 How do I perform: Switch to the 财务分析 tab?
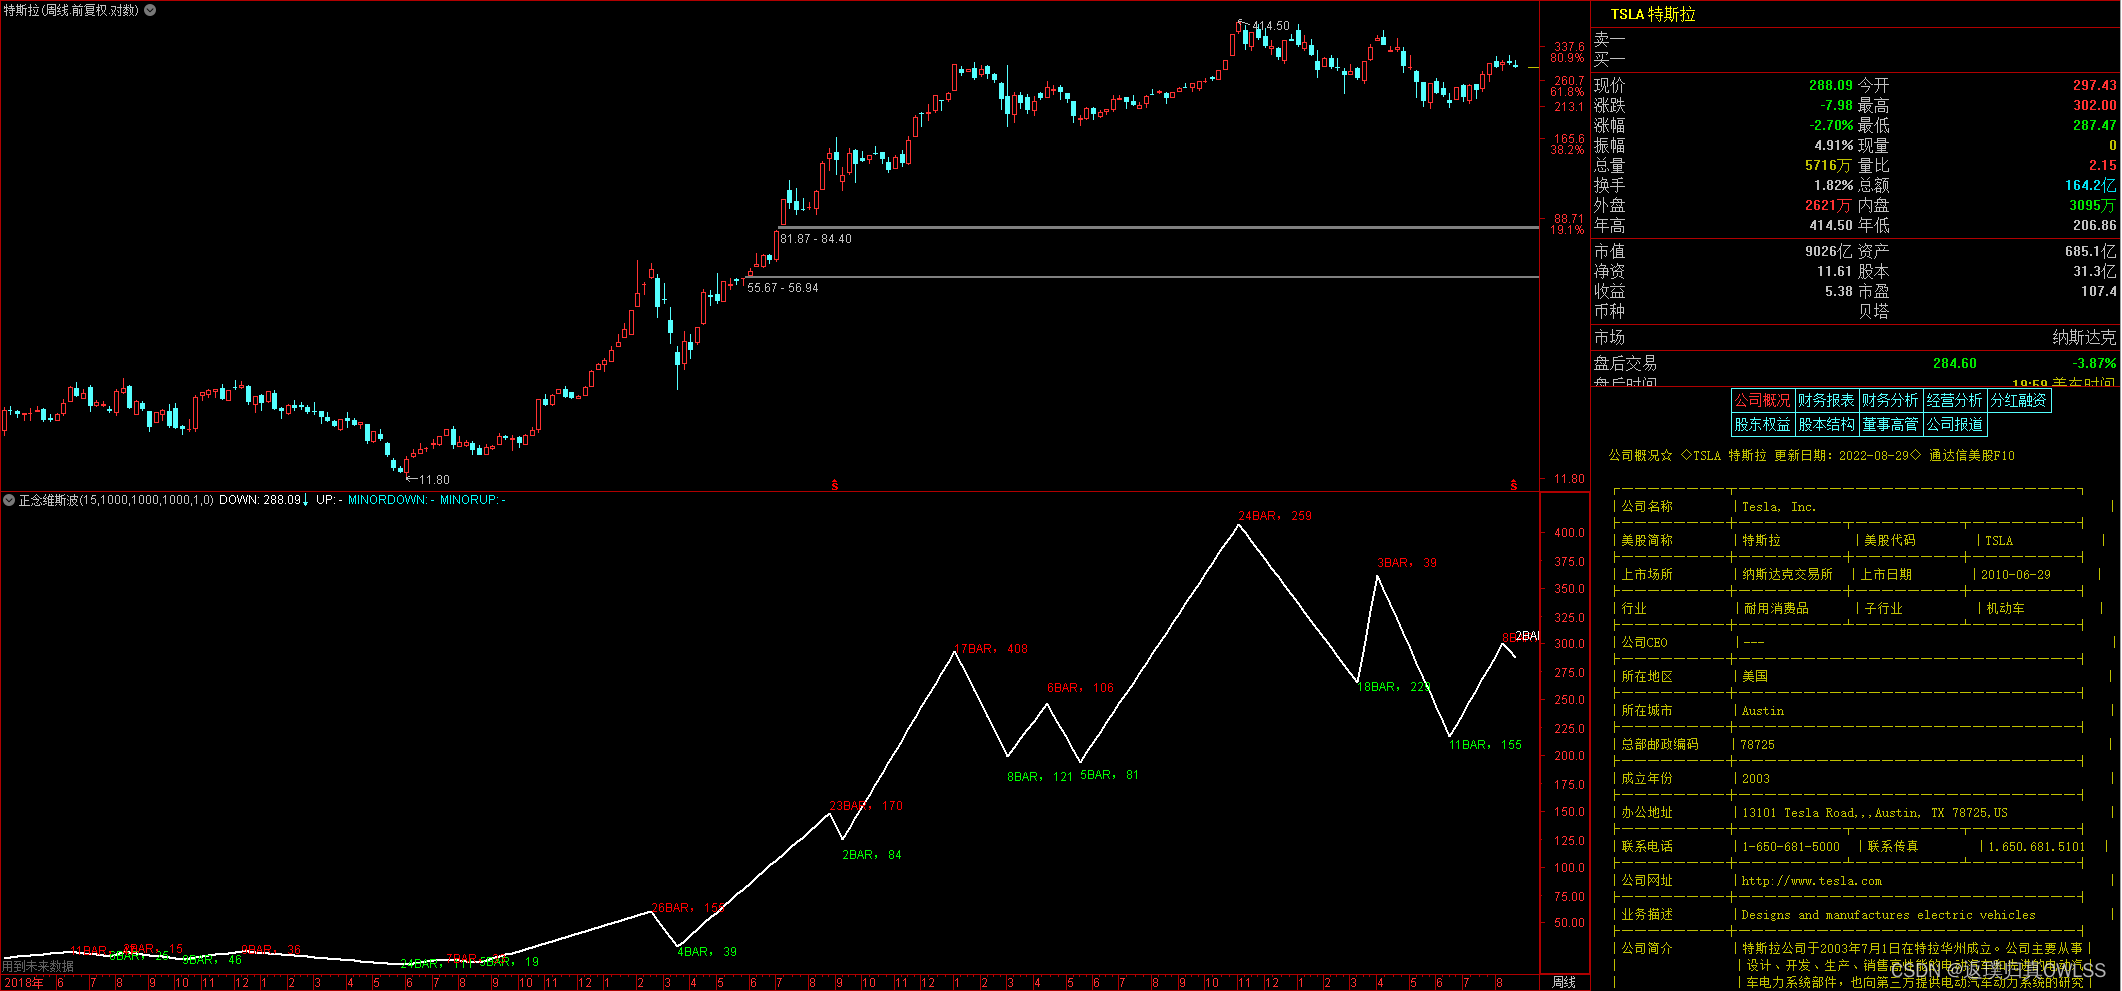pyautogui.click(x=1890, y=400)
